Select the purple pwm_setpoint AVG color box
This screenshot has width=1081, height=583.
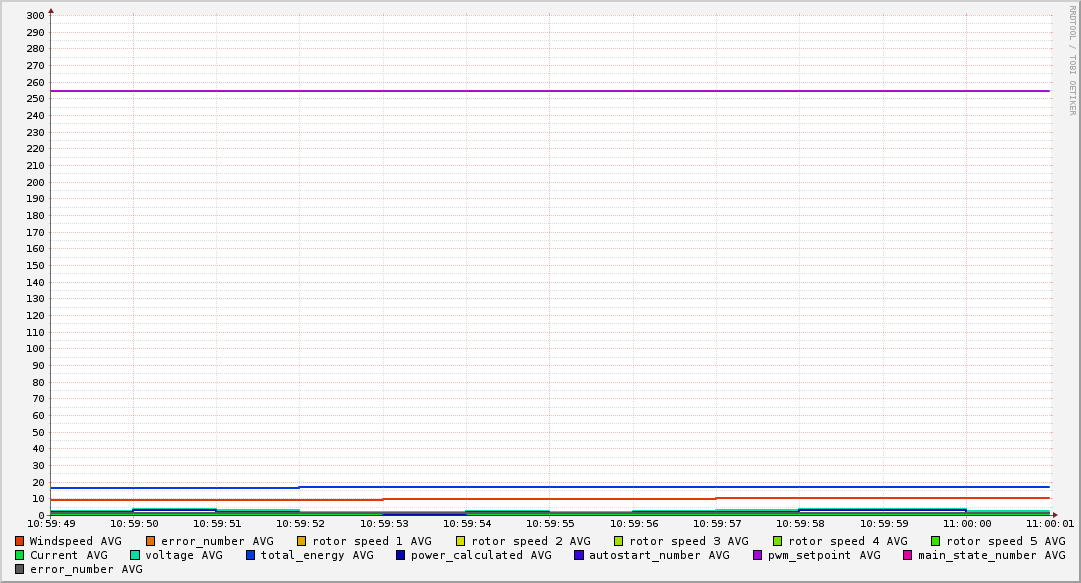click(x=757, y=555)
